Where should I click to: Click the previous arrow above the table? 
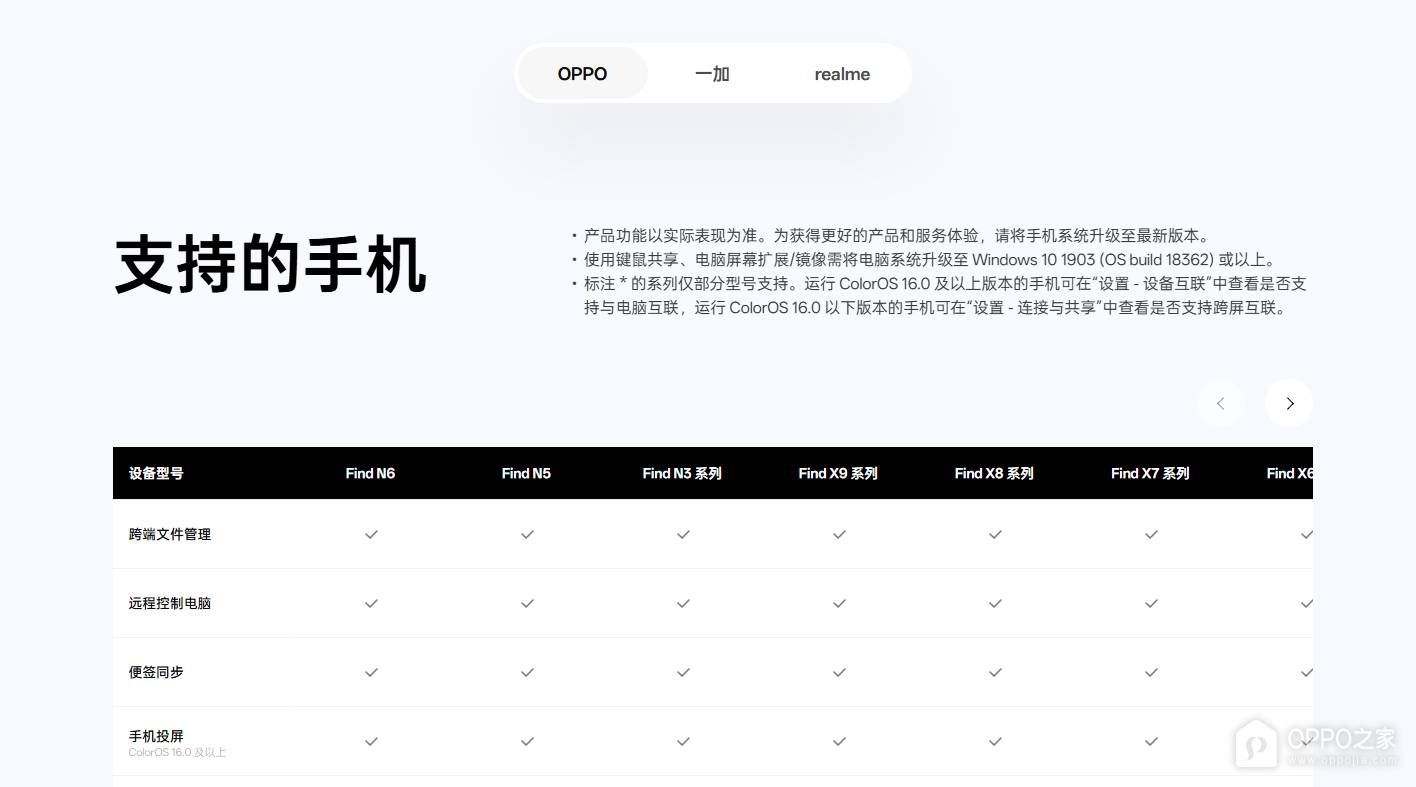click(1221, 403)
